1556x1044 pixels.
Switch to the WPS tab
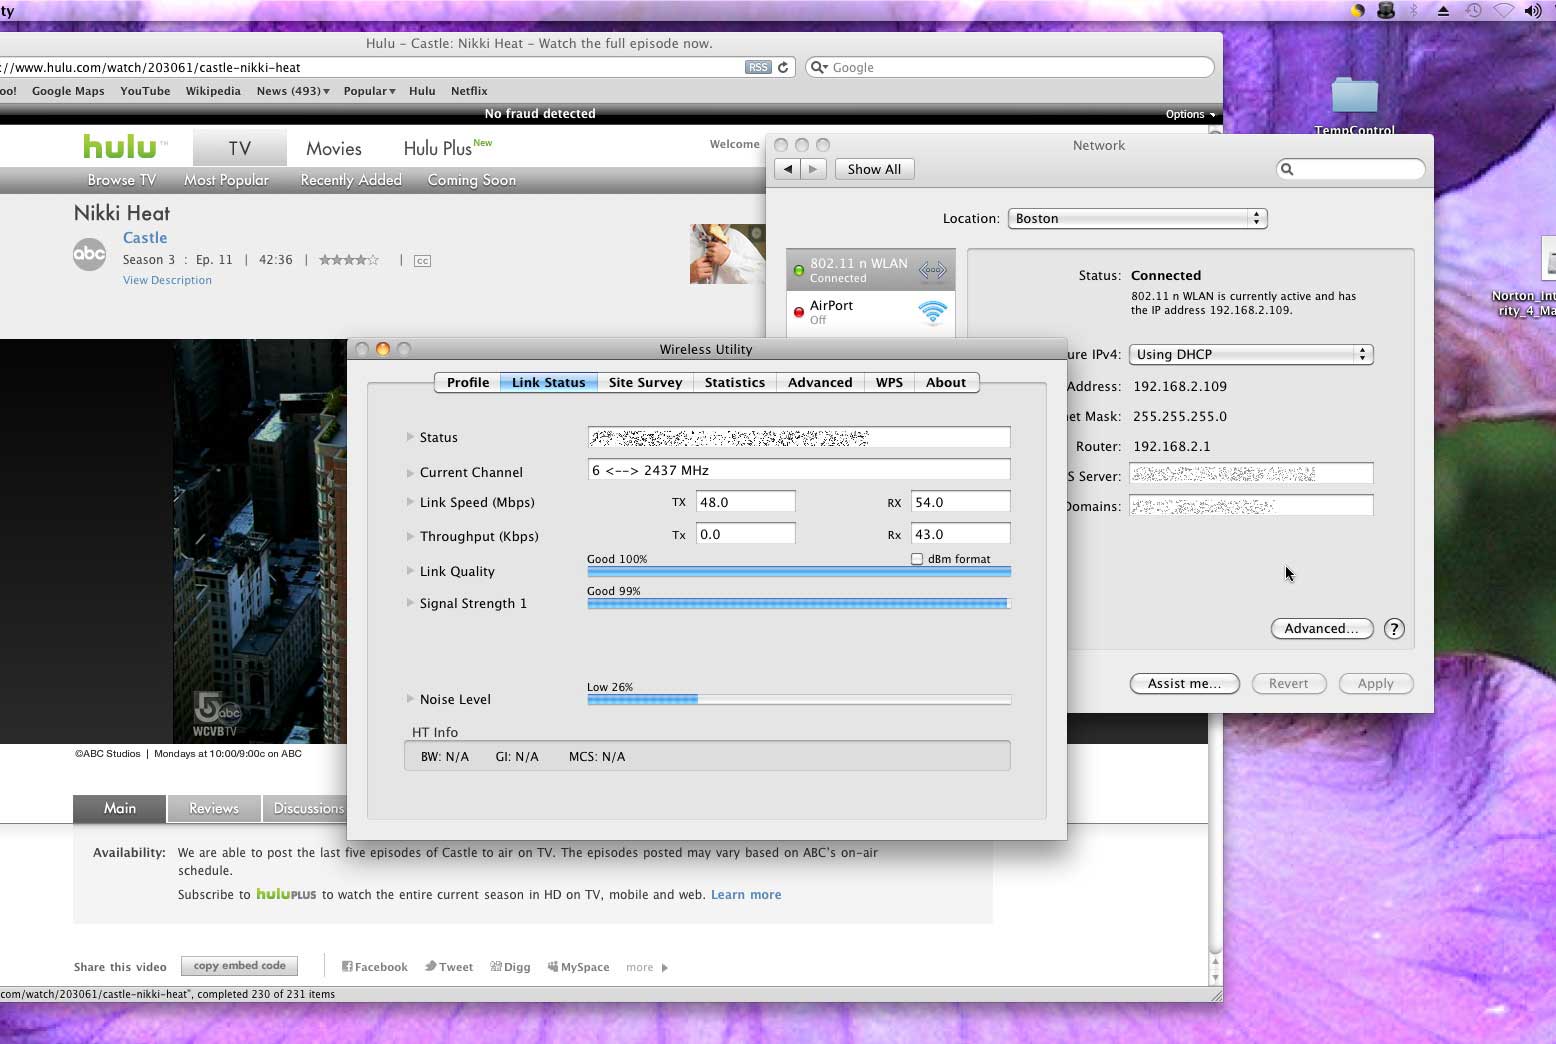pyautogui.click(x=889, y=382)
